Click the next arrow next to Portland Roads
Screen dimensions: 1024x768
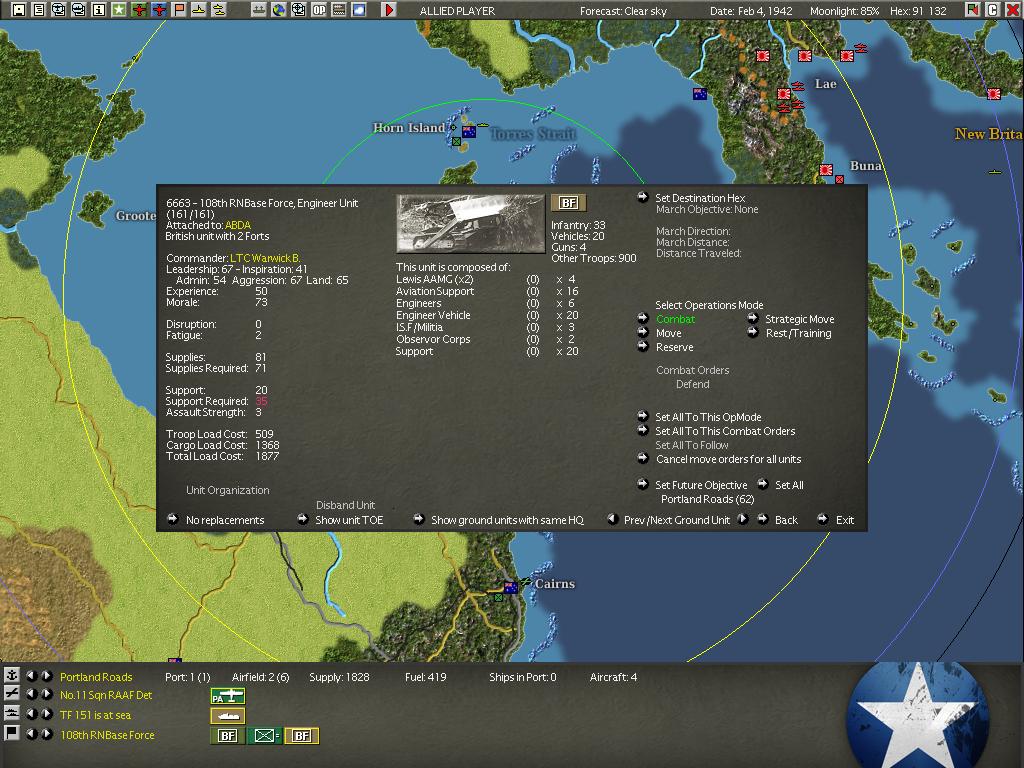[47, 676]
